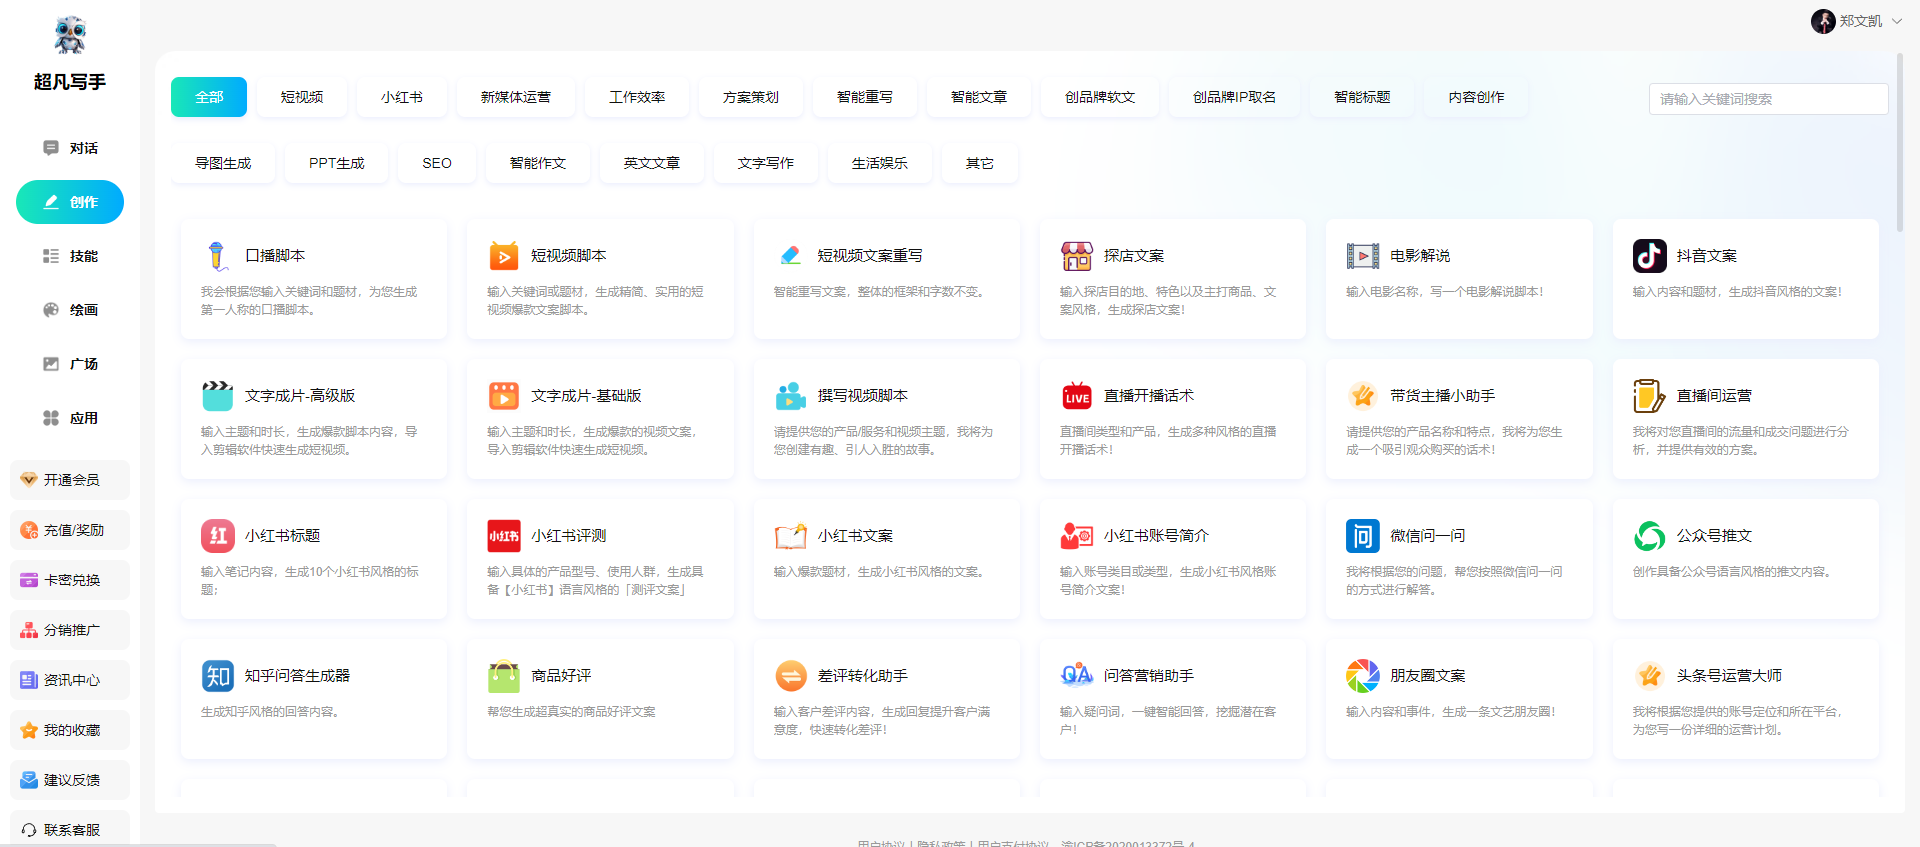Open the 智能作文 tab
The height and width of the screenshot is (847, 1920).
[538, 163]
